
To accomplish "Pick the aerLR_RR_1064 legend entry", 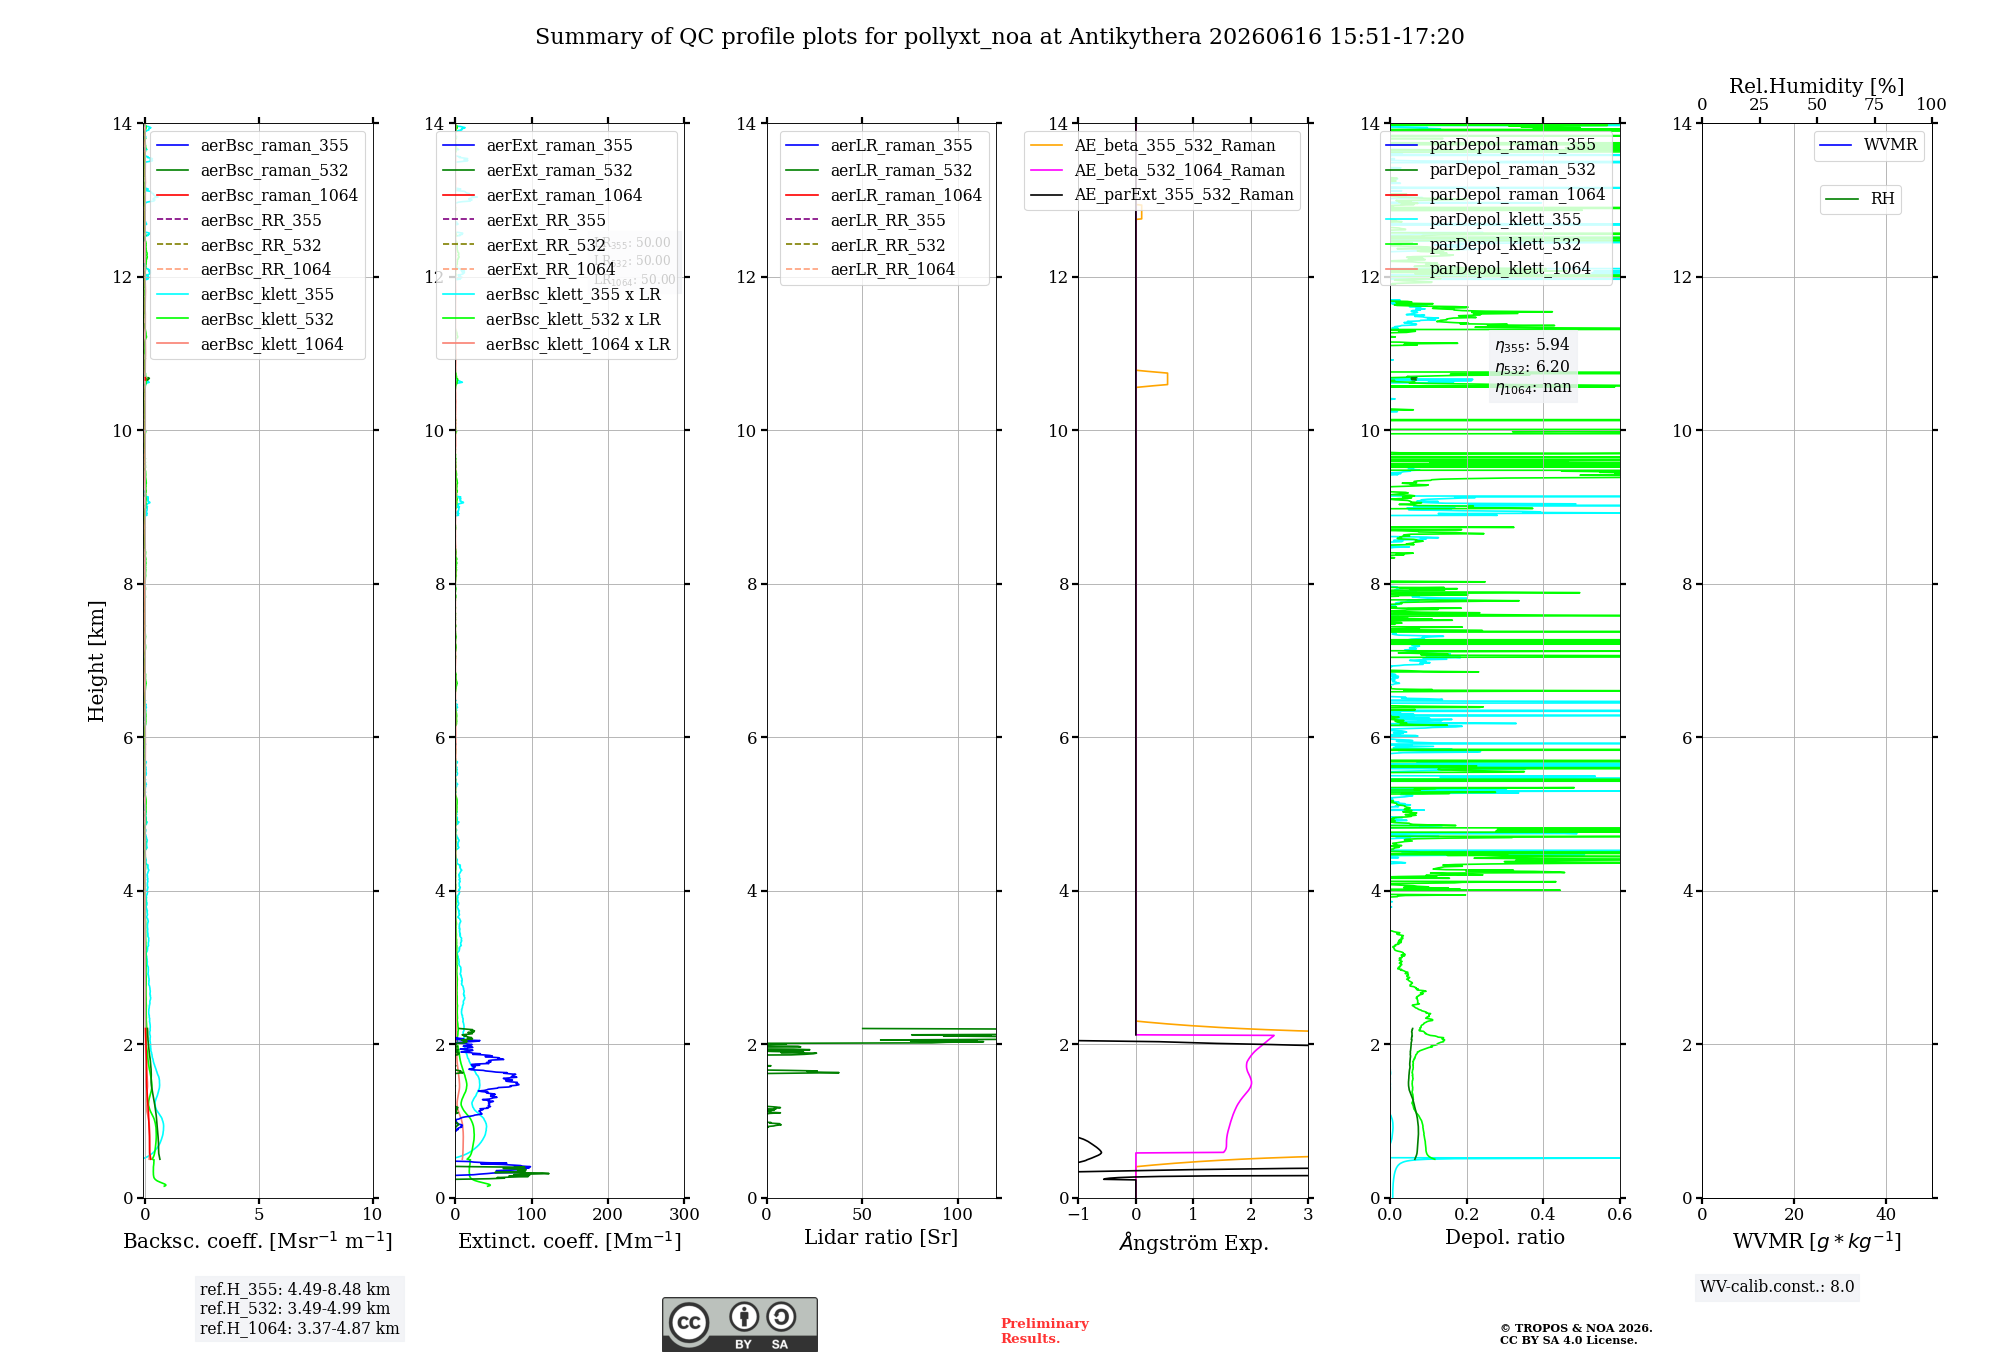I will [x=871, y=270].
